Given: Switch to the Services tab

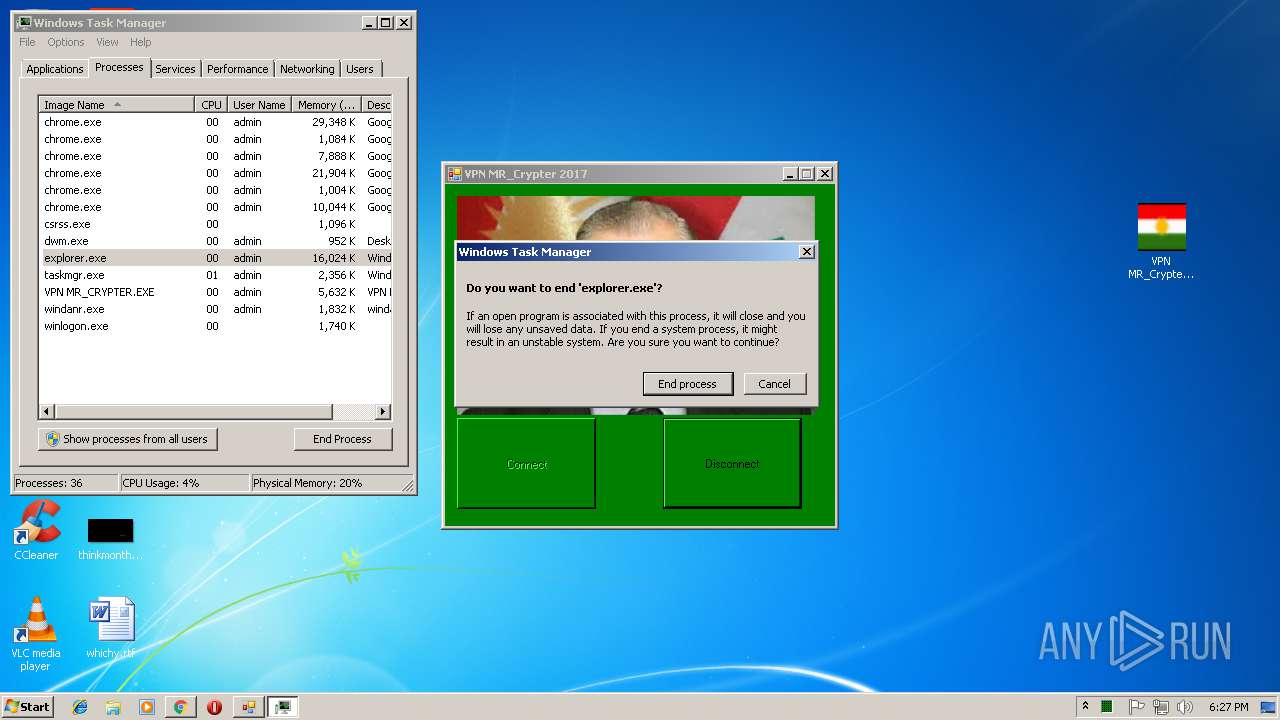Looking at the screenshot, I should (175, 69).
